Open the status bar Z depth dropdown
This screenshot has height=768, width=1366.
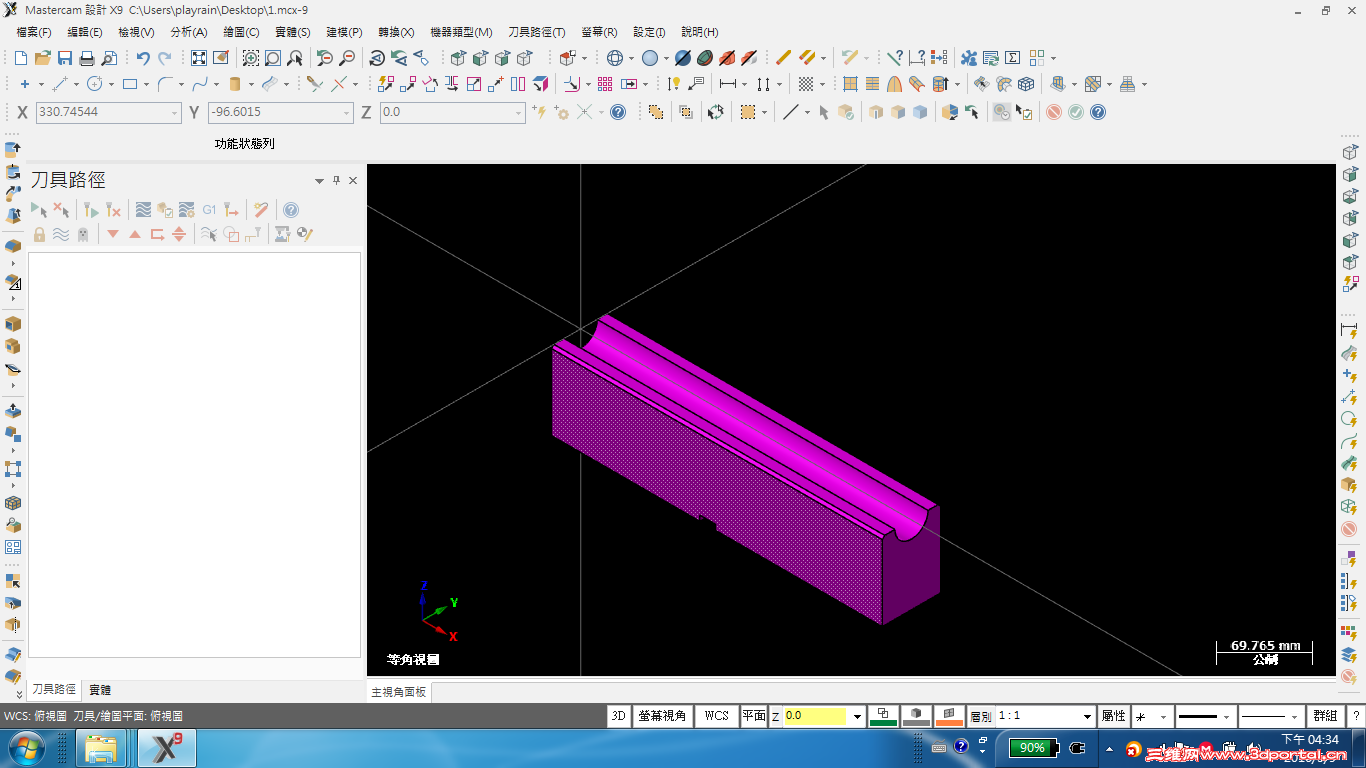pyautogui.click(x=857, y=717)
